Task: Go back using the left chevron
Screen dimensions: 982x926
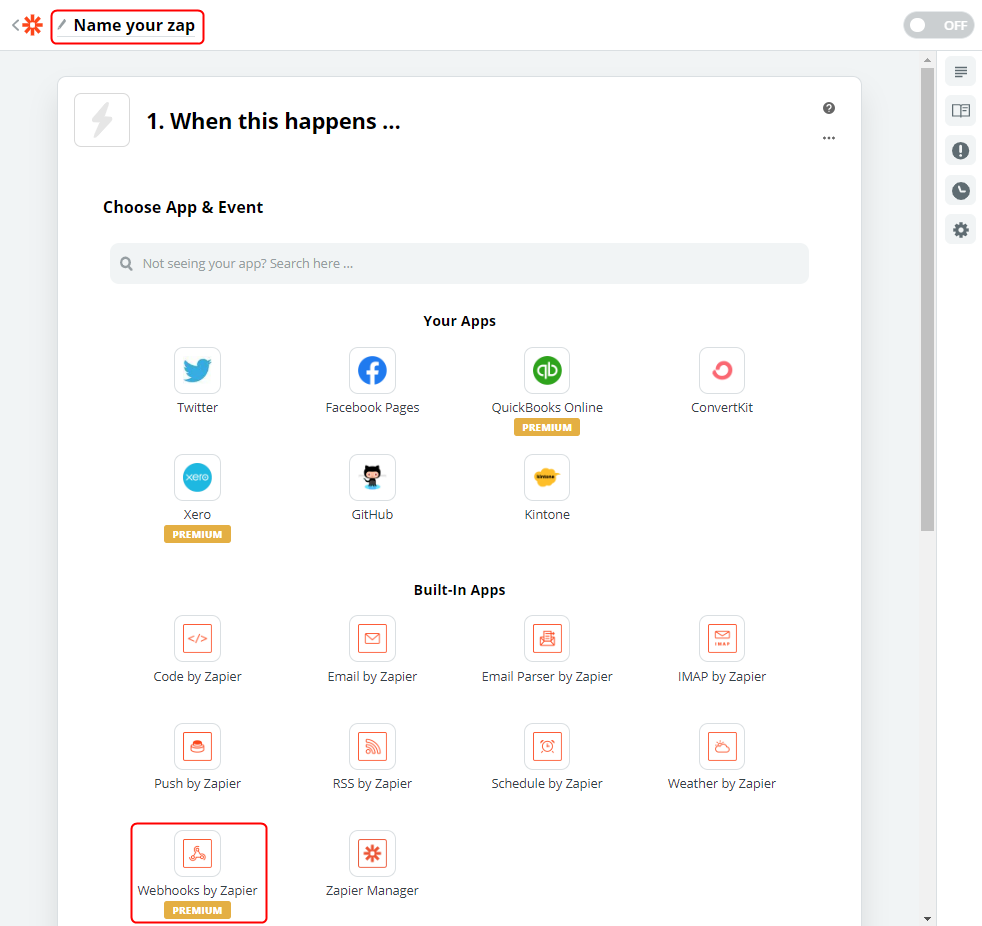Action: click(x=16, y=25)
